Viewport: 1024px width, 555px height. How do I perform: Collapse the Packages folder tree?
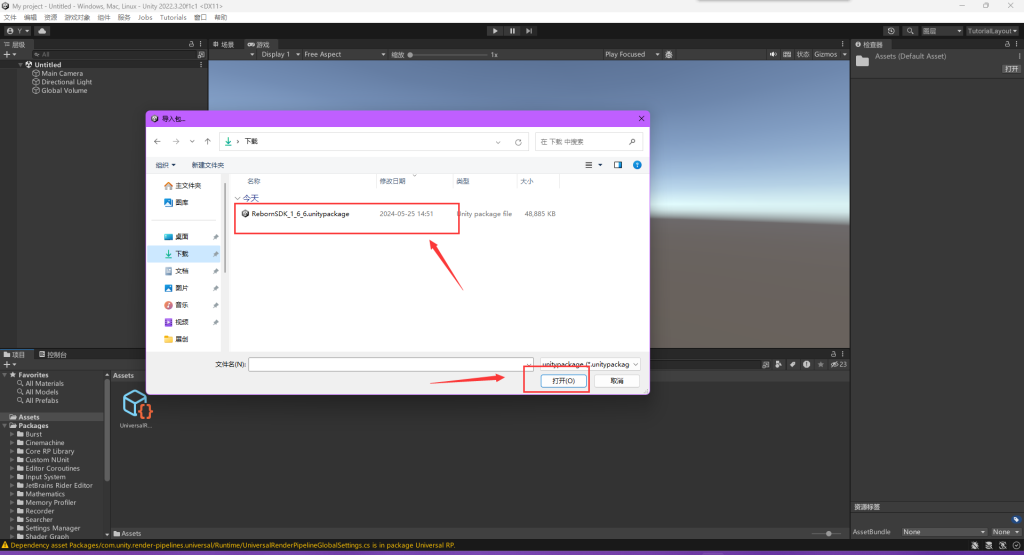click(x=5, y=426)
